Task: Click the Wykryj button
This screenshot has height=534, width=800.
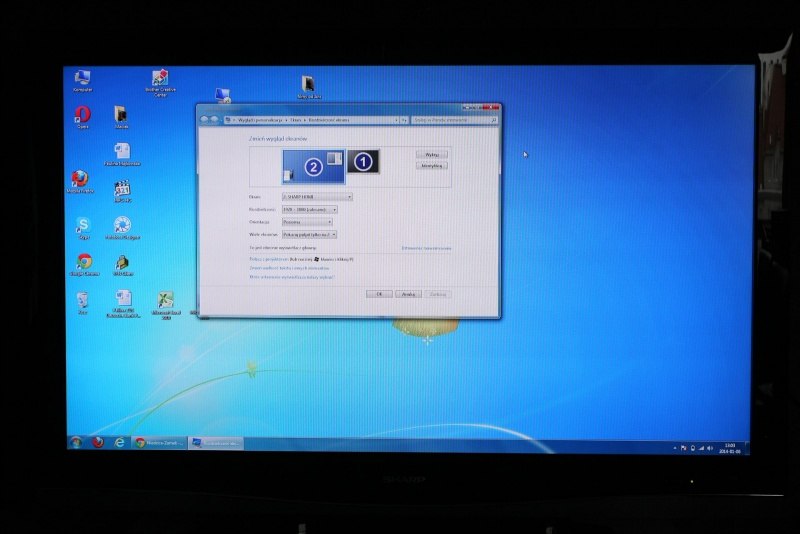Action: (432, 154)
